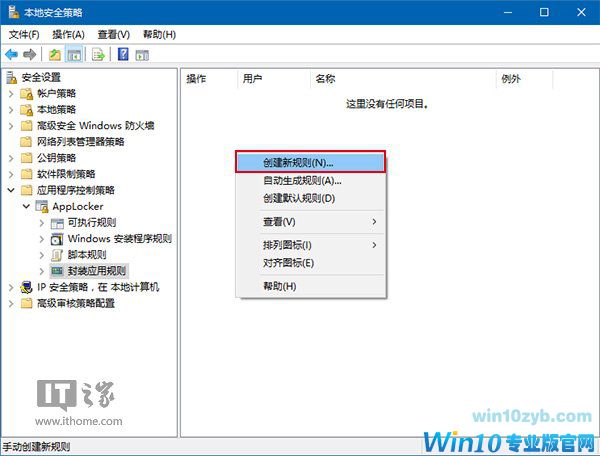Expand the 高级审核策略配置 node
This screenshot has width=600, height=456.
[x=11, y=303]
